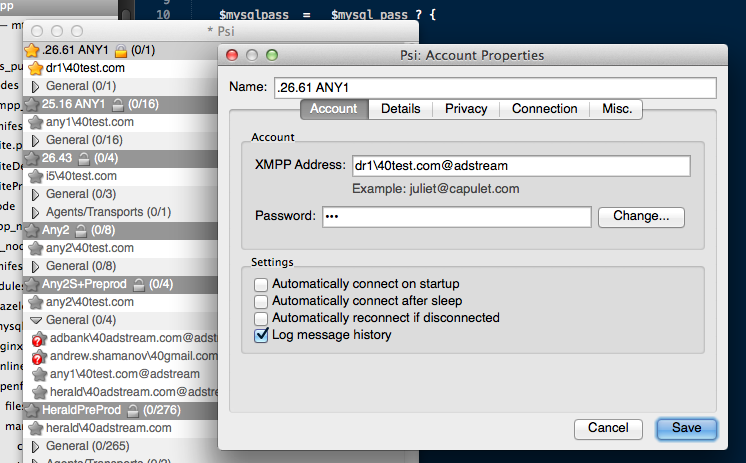Screen dimensions: 746x463
Task: Expand General (0/3) group
Action: point(35,195)
